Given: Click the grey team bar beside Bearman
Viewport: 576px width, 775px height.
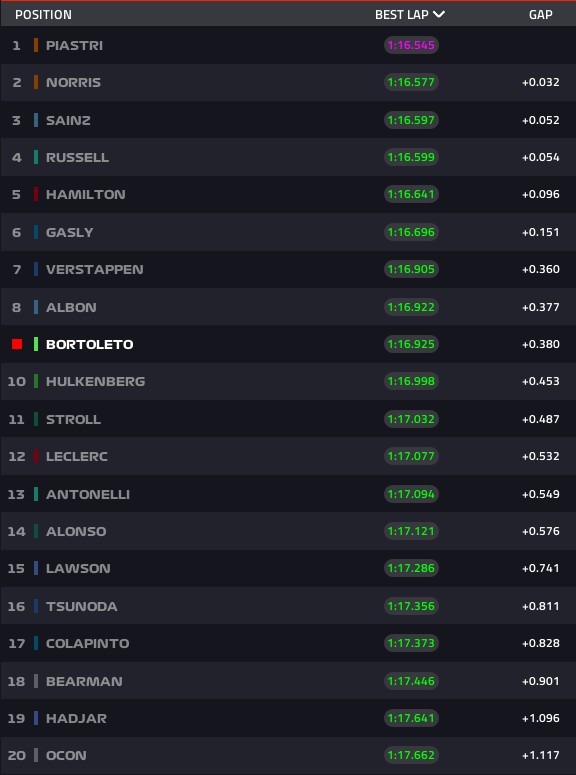Looking at the screenshot, I should click(36, 681).
